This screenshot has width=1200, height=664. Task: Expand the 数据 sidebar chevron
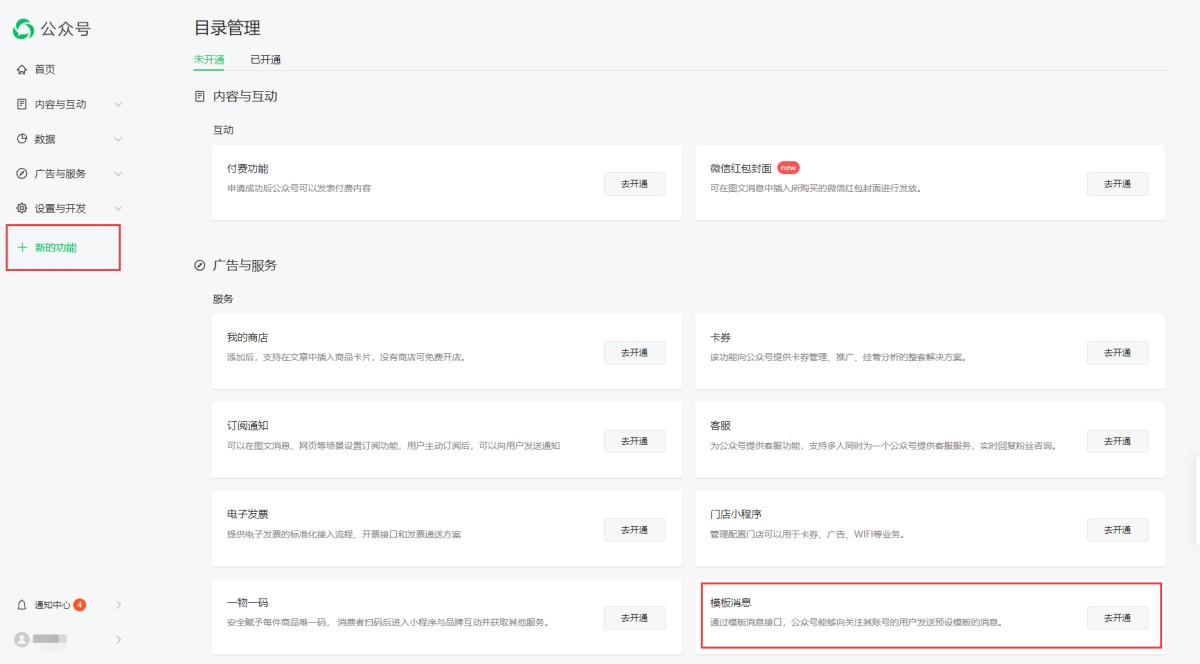pos(118,139)
